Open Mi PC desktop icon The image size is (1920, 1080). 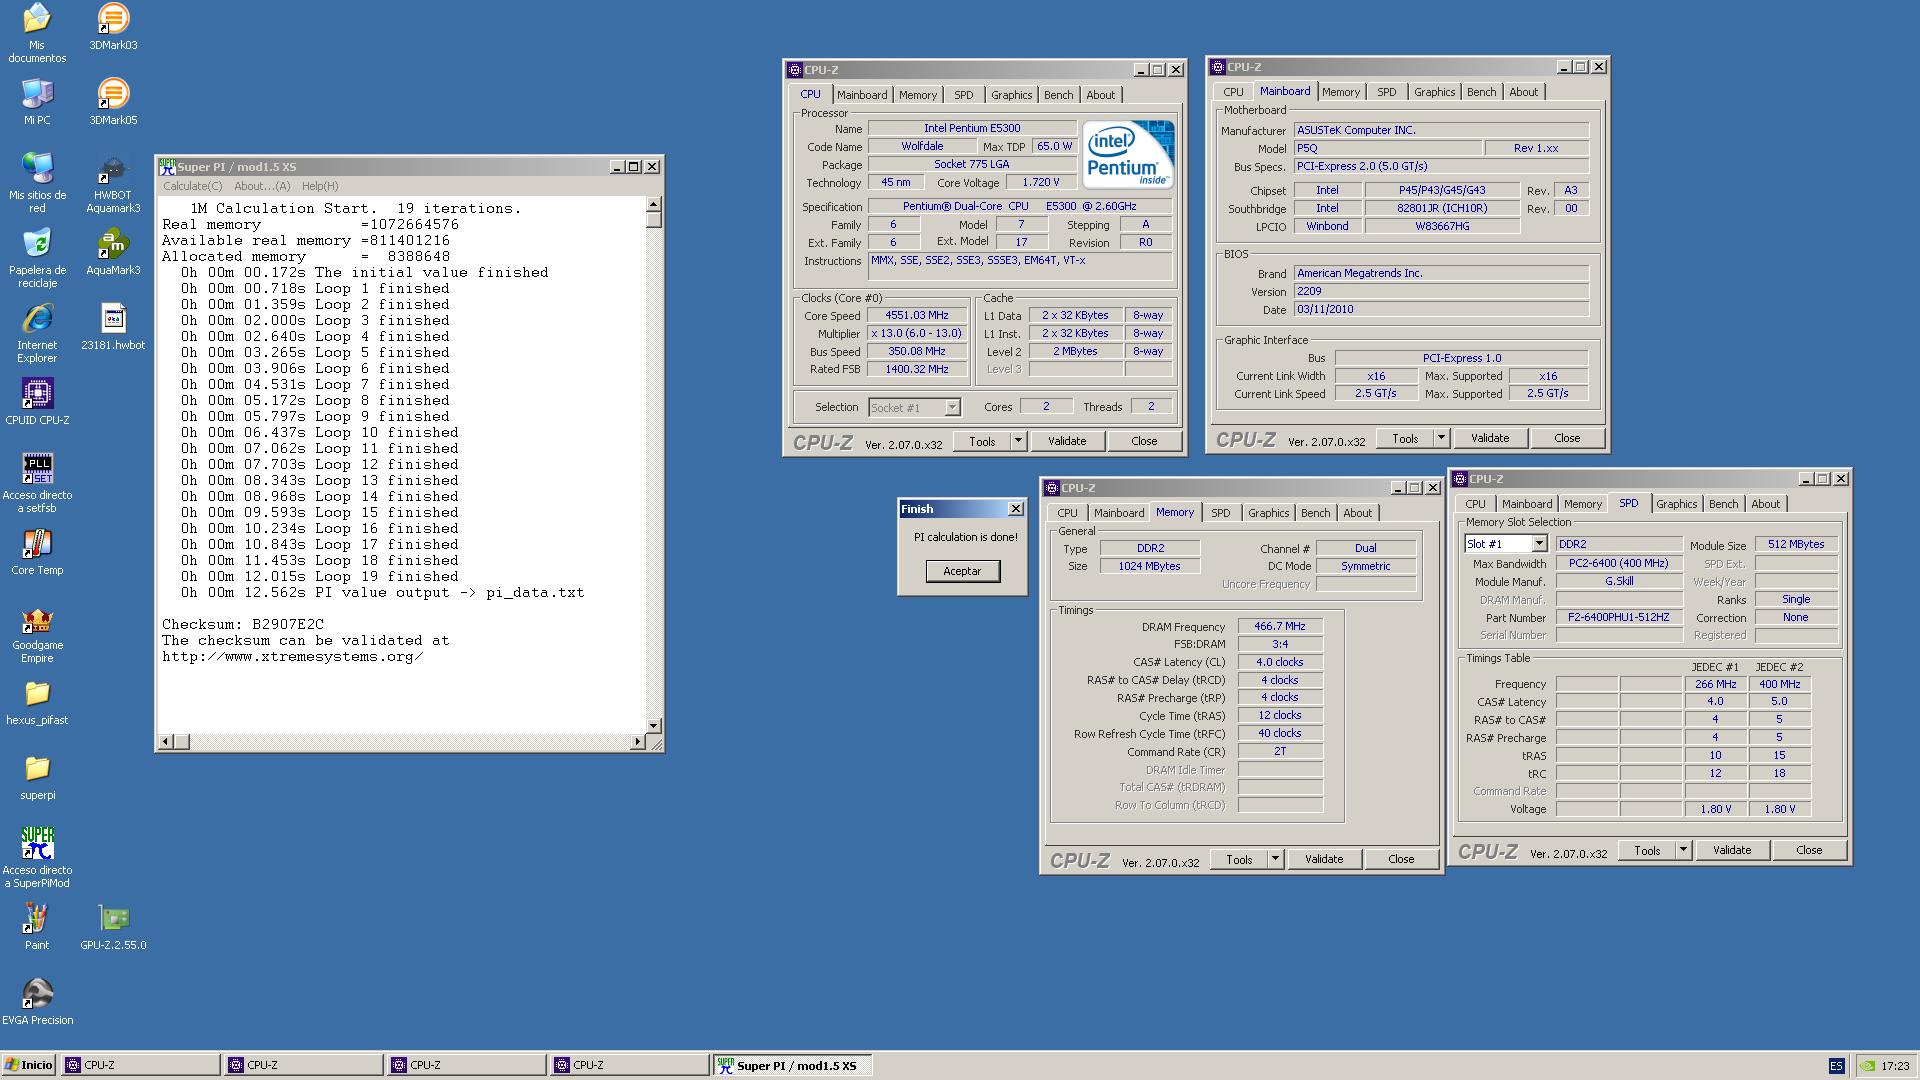37,101
